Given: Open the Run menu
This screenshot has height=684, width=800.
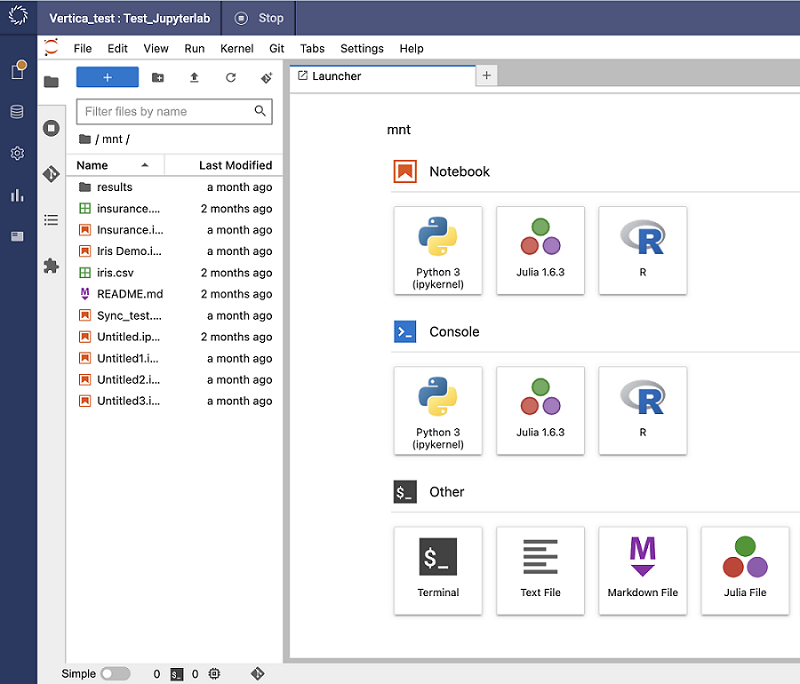Looking at the screenshot, I should 194,48.
